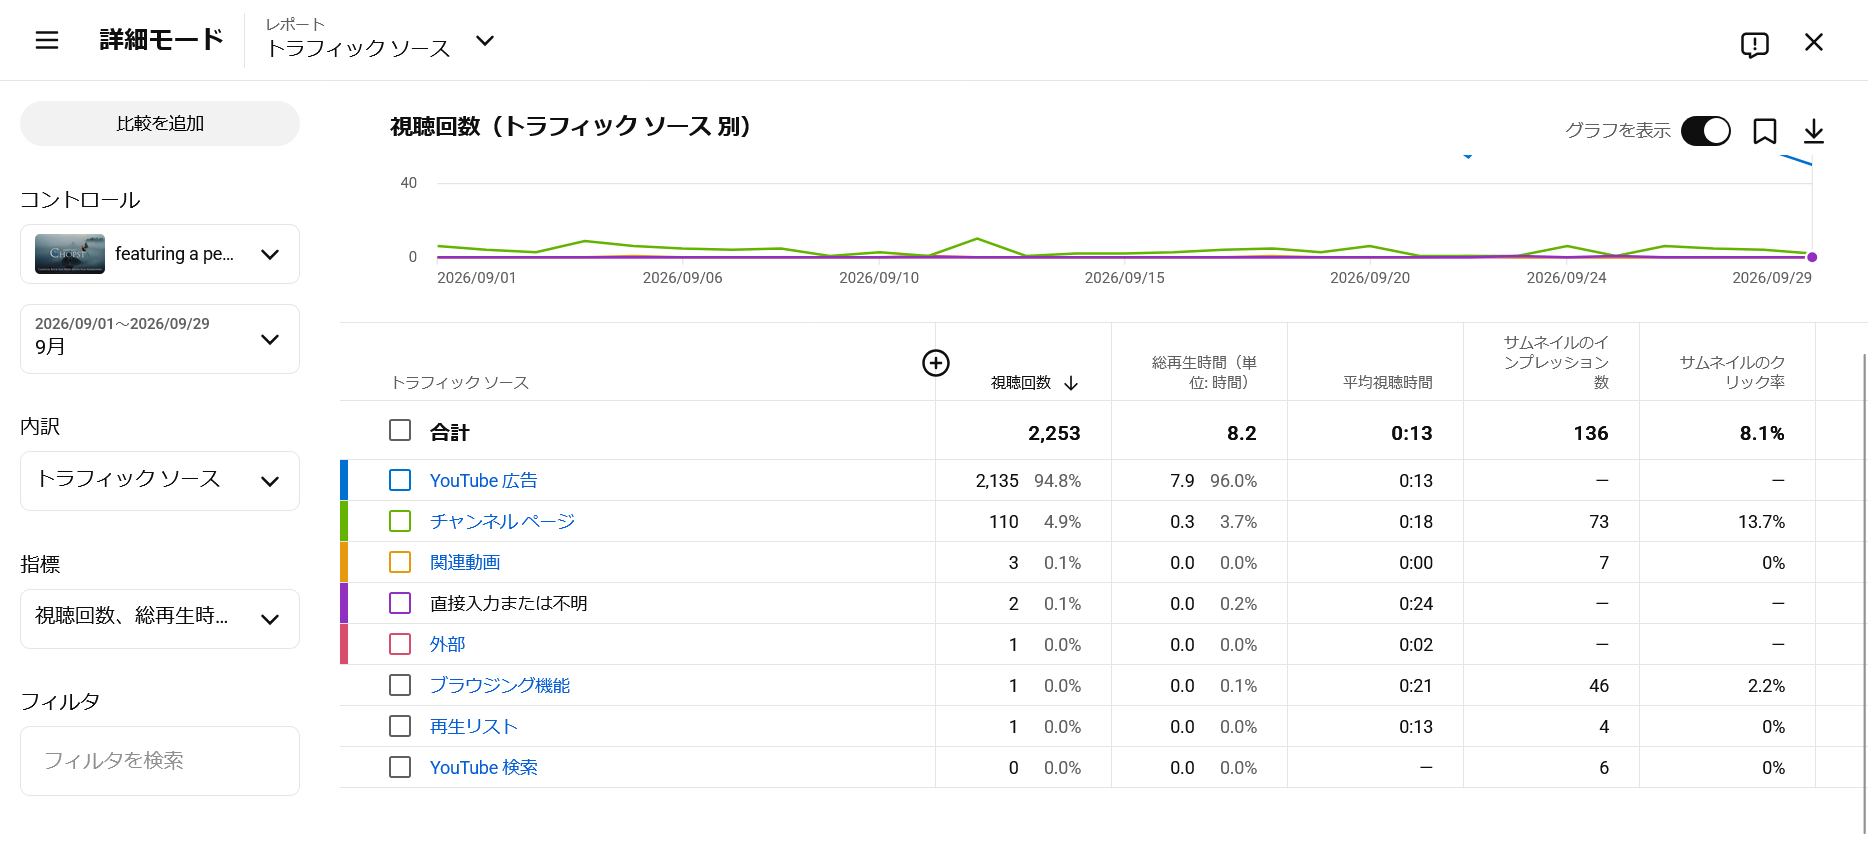Open the チャンネル ページ link
The height and width of the screenshot is (847, 1868).
502,522
